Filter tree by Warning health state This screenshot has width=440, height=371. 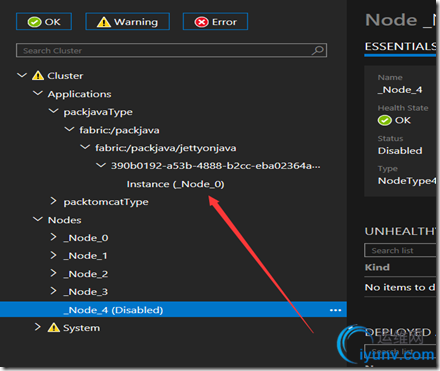(127, 22)
